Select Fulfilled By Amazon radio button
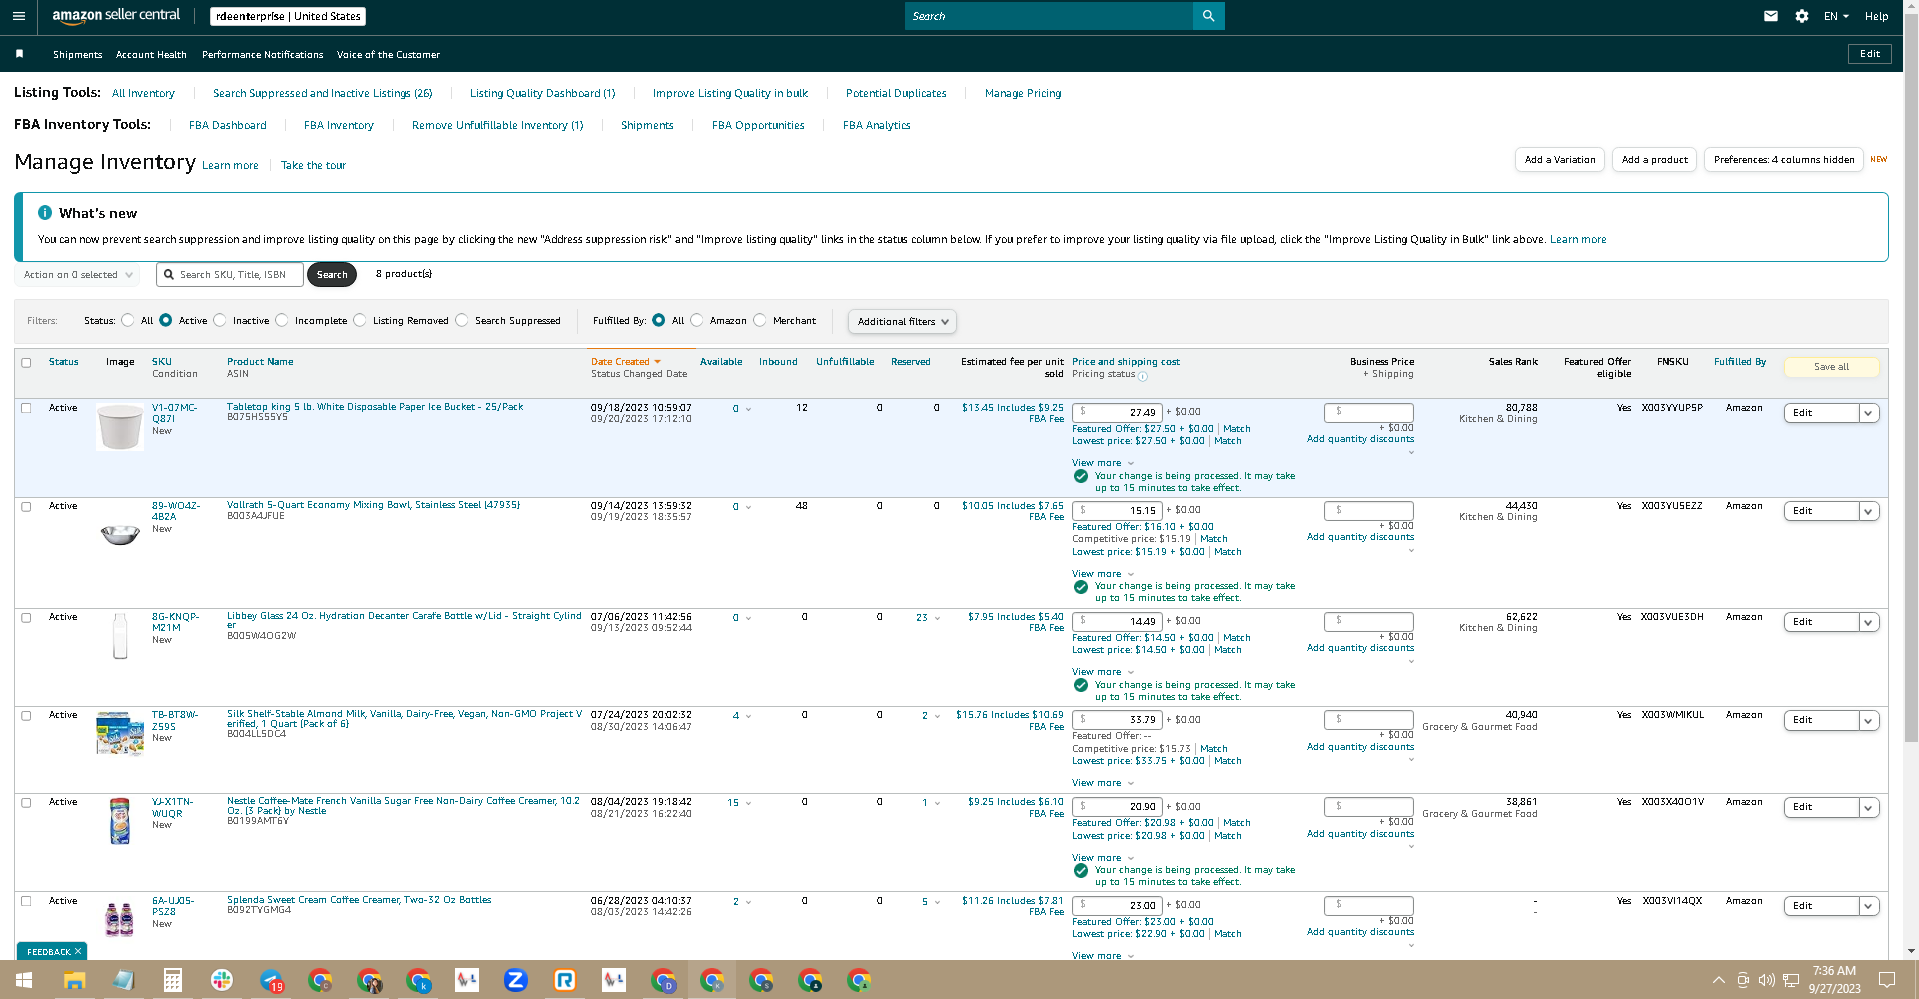The width and height of the screenshot is (1919, 999). tap(697, 321)
